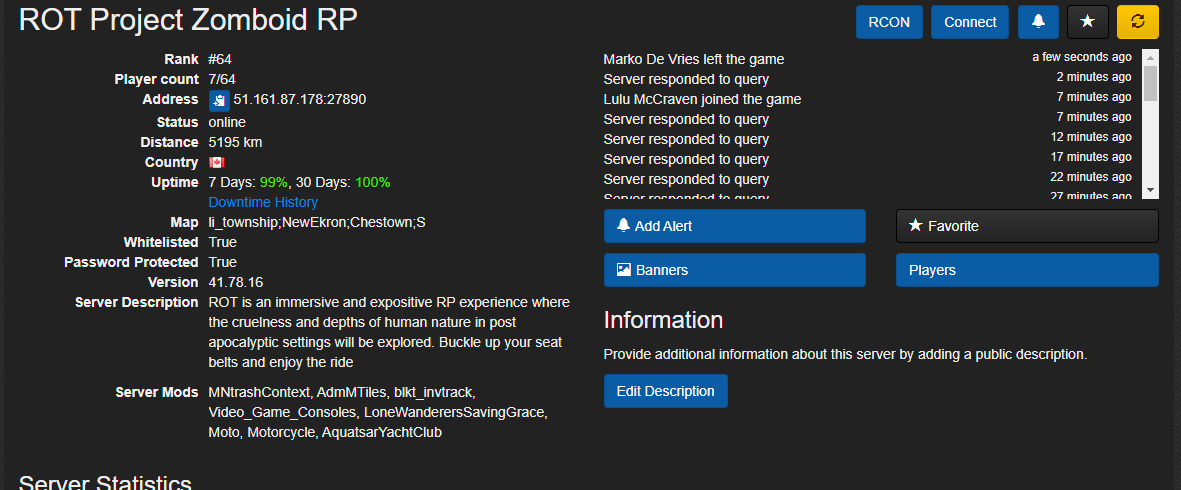Open Banners button
The image size is (1181, 490).
tap(734, 270)
